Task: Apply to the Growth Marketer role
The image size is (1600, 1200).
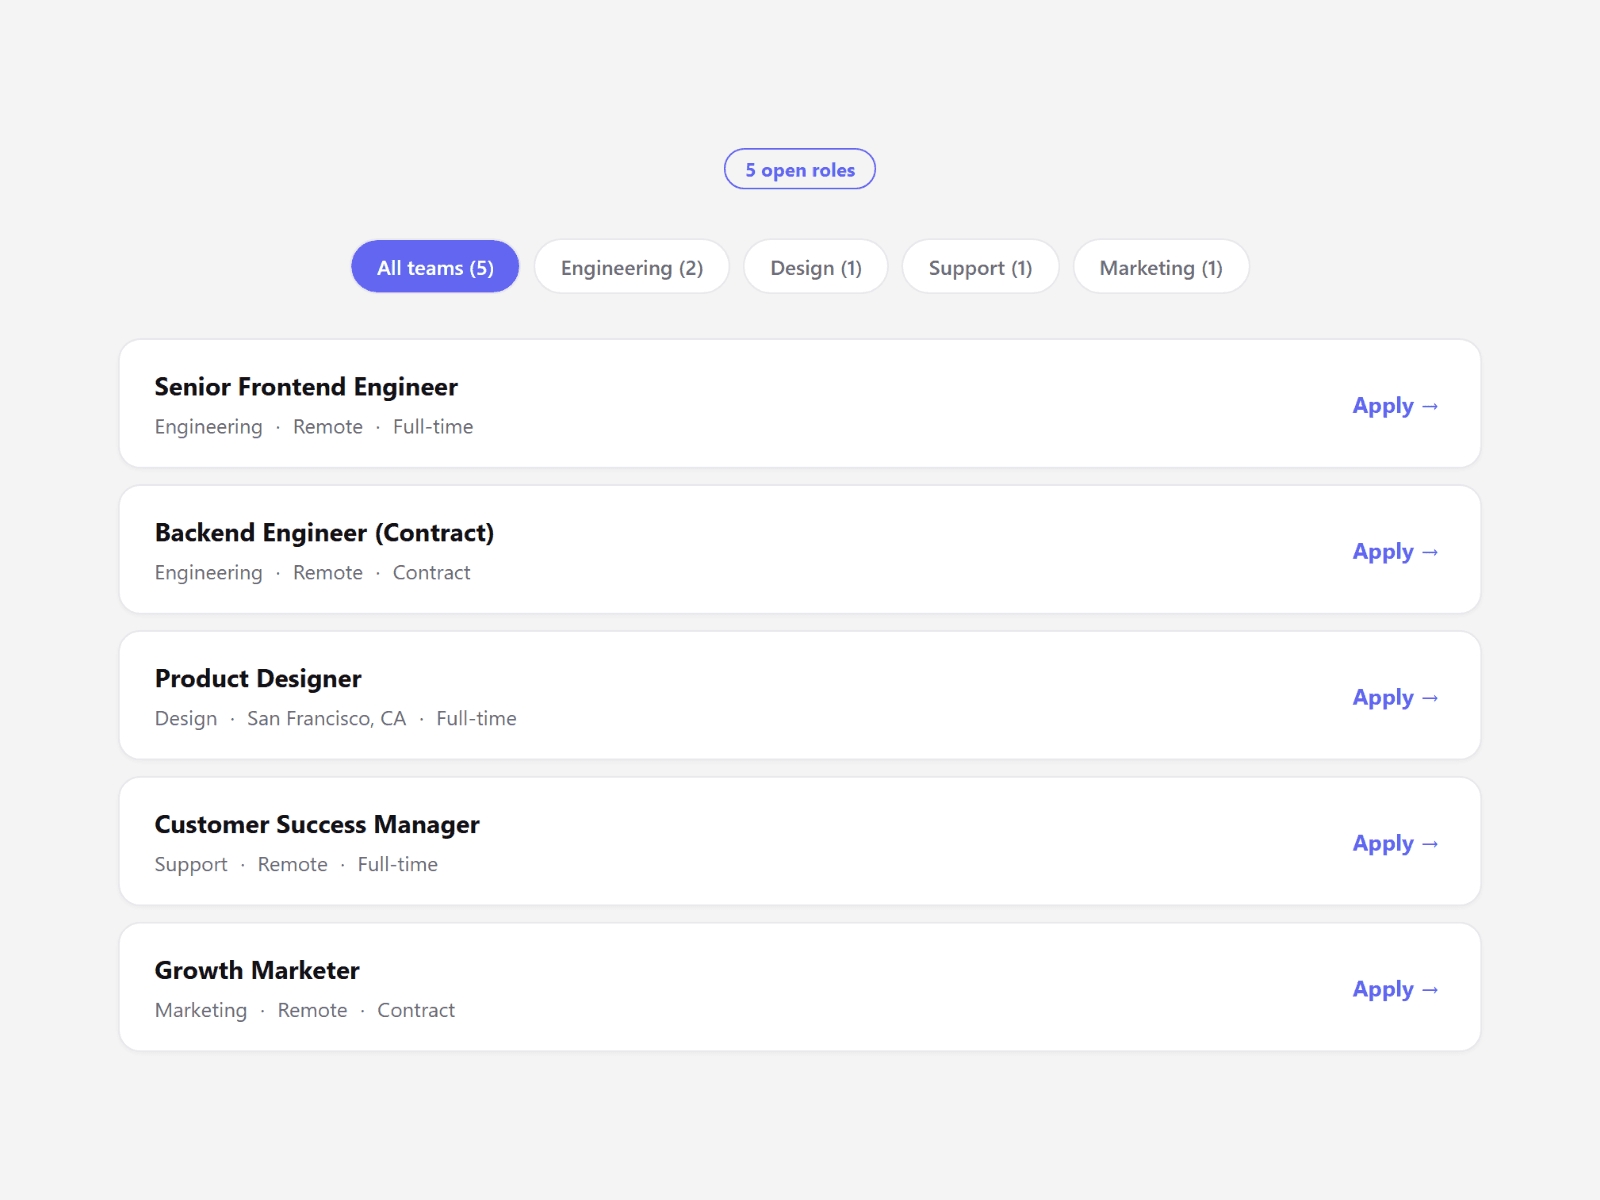Action: coord(1395,989)
